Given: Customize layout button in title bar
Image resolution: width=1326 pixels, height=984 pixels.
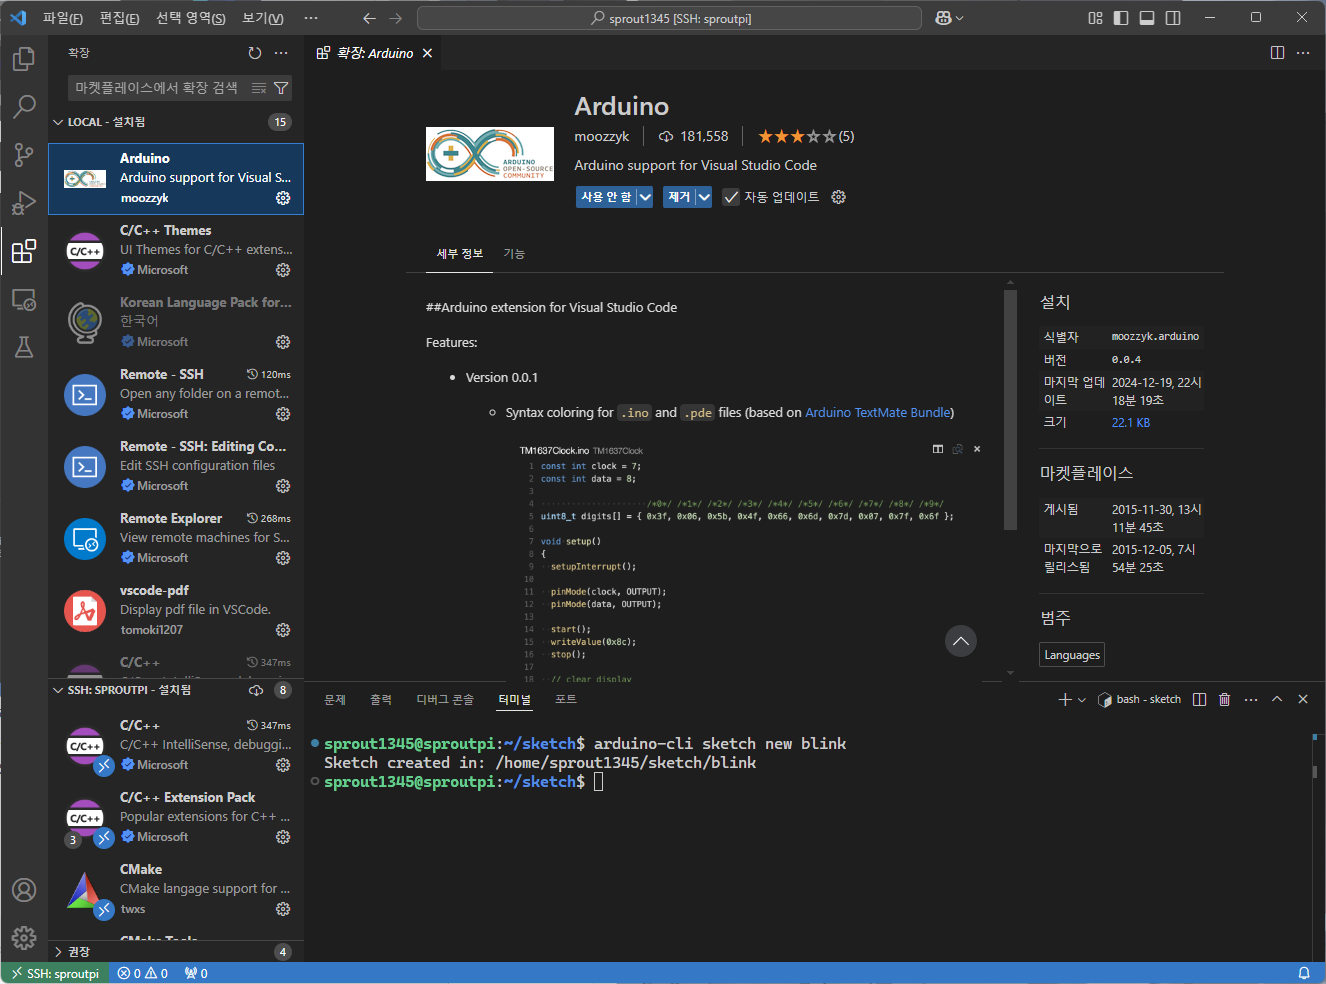Looking at the screenshot, I should coord(1095,18).
